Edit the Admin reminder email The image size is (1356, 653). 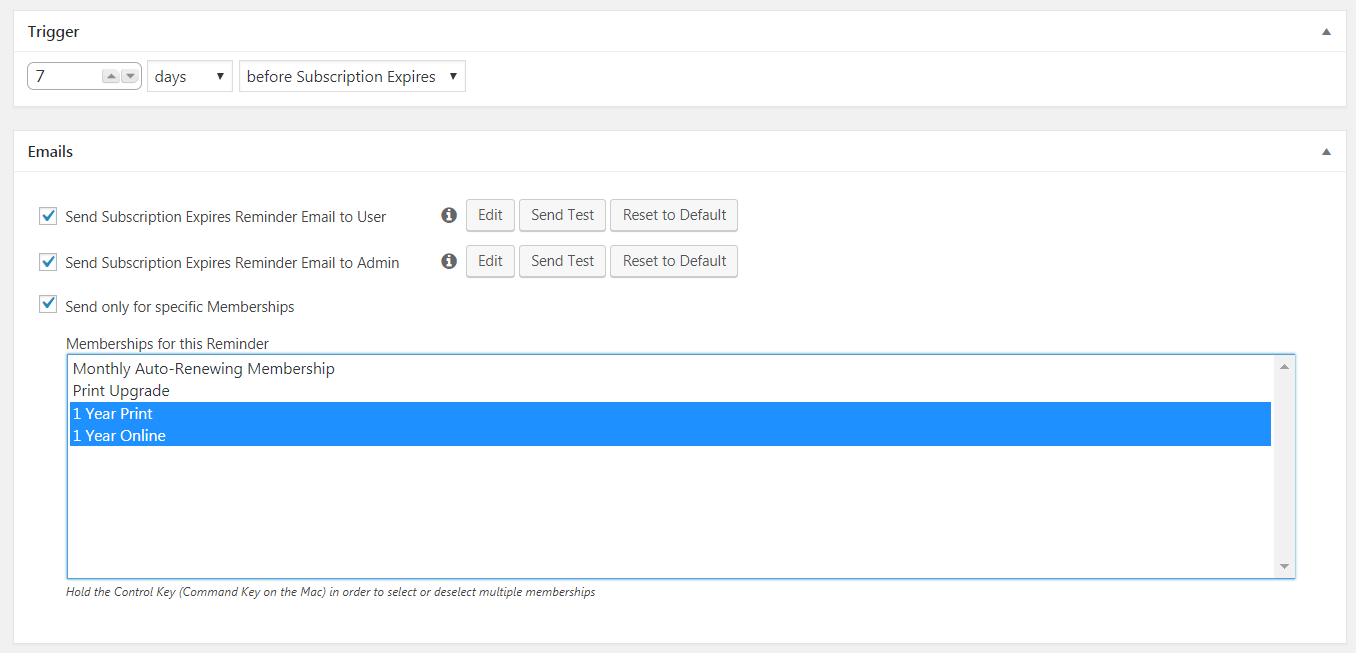490,261
